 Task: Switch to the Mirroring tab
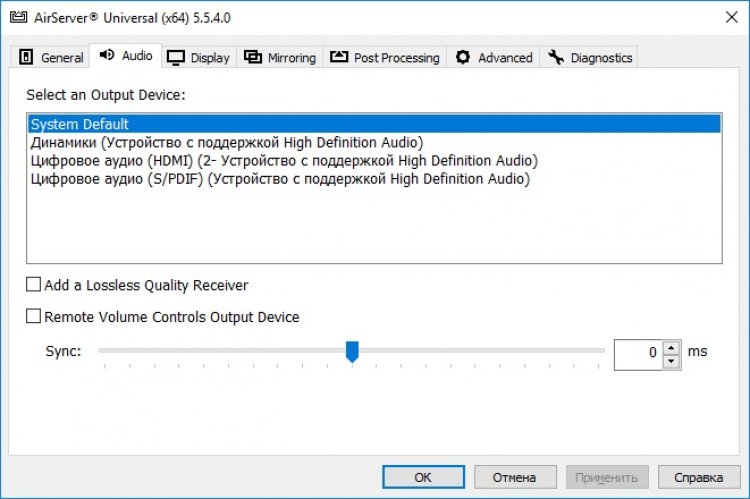point(291,57)
